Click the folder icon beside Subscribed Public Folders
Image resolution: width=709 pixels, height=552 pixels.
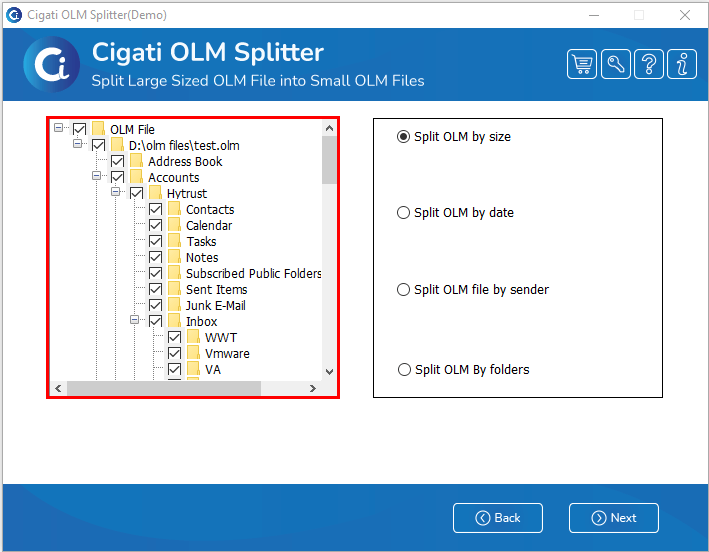174,273
